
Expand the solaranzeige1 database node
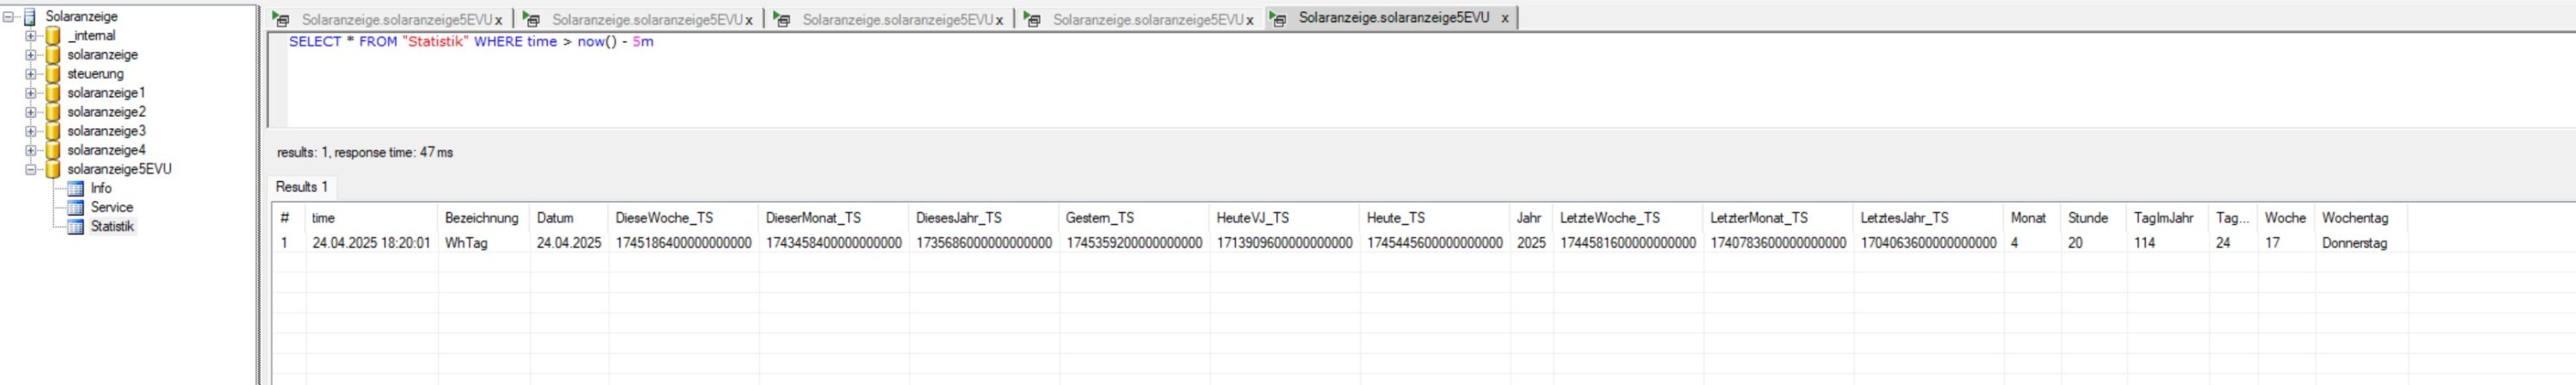pos(31,93)
